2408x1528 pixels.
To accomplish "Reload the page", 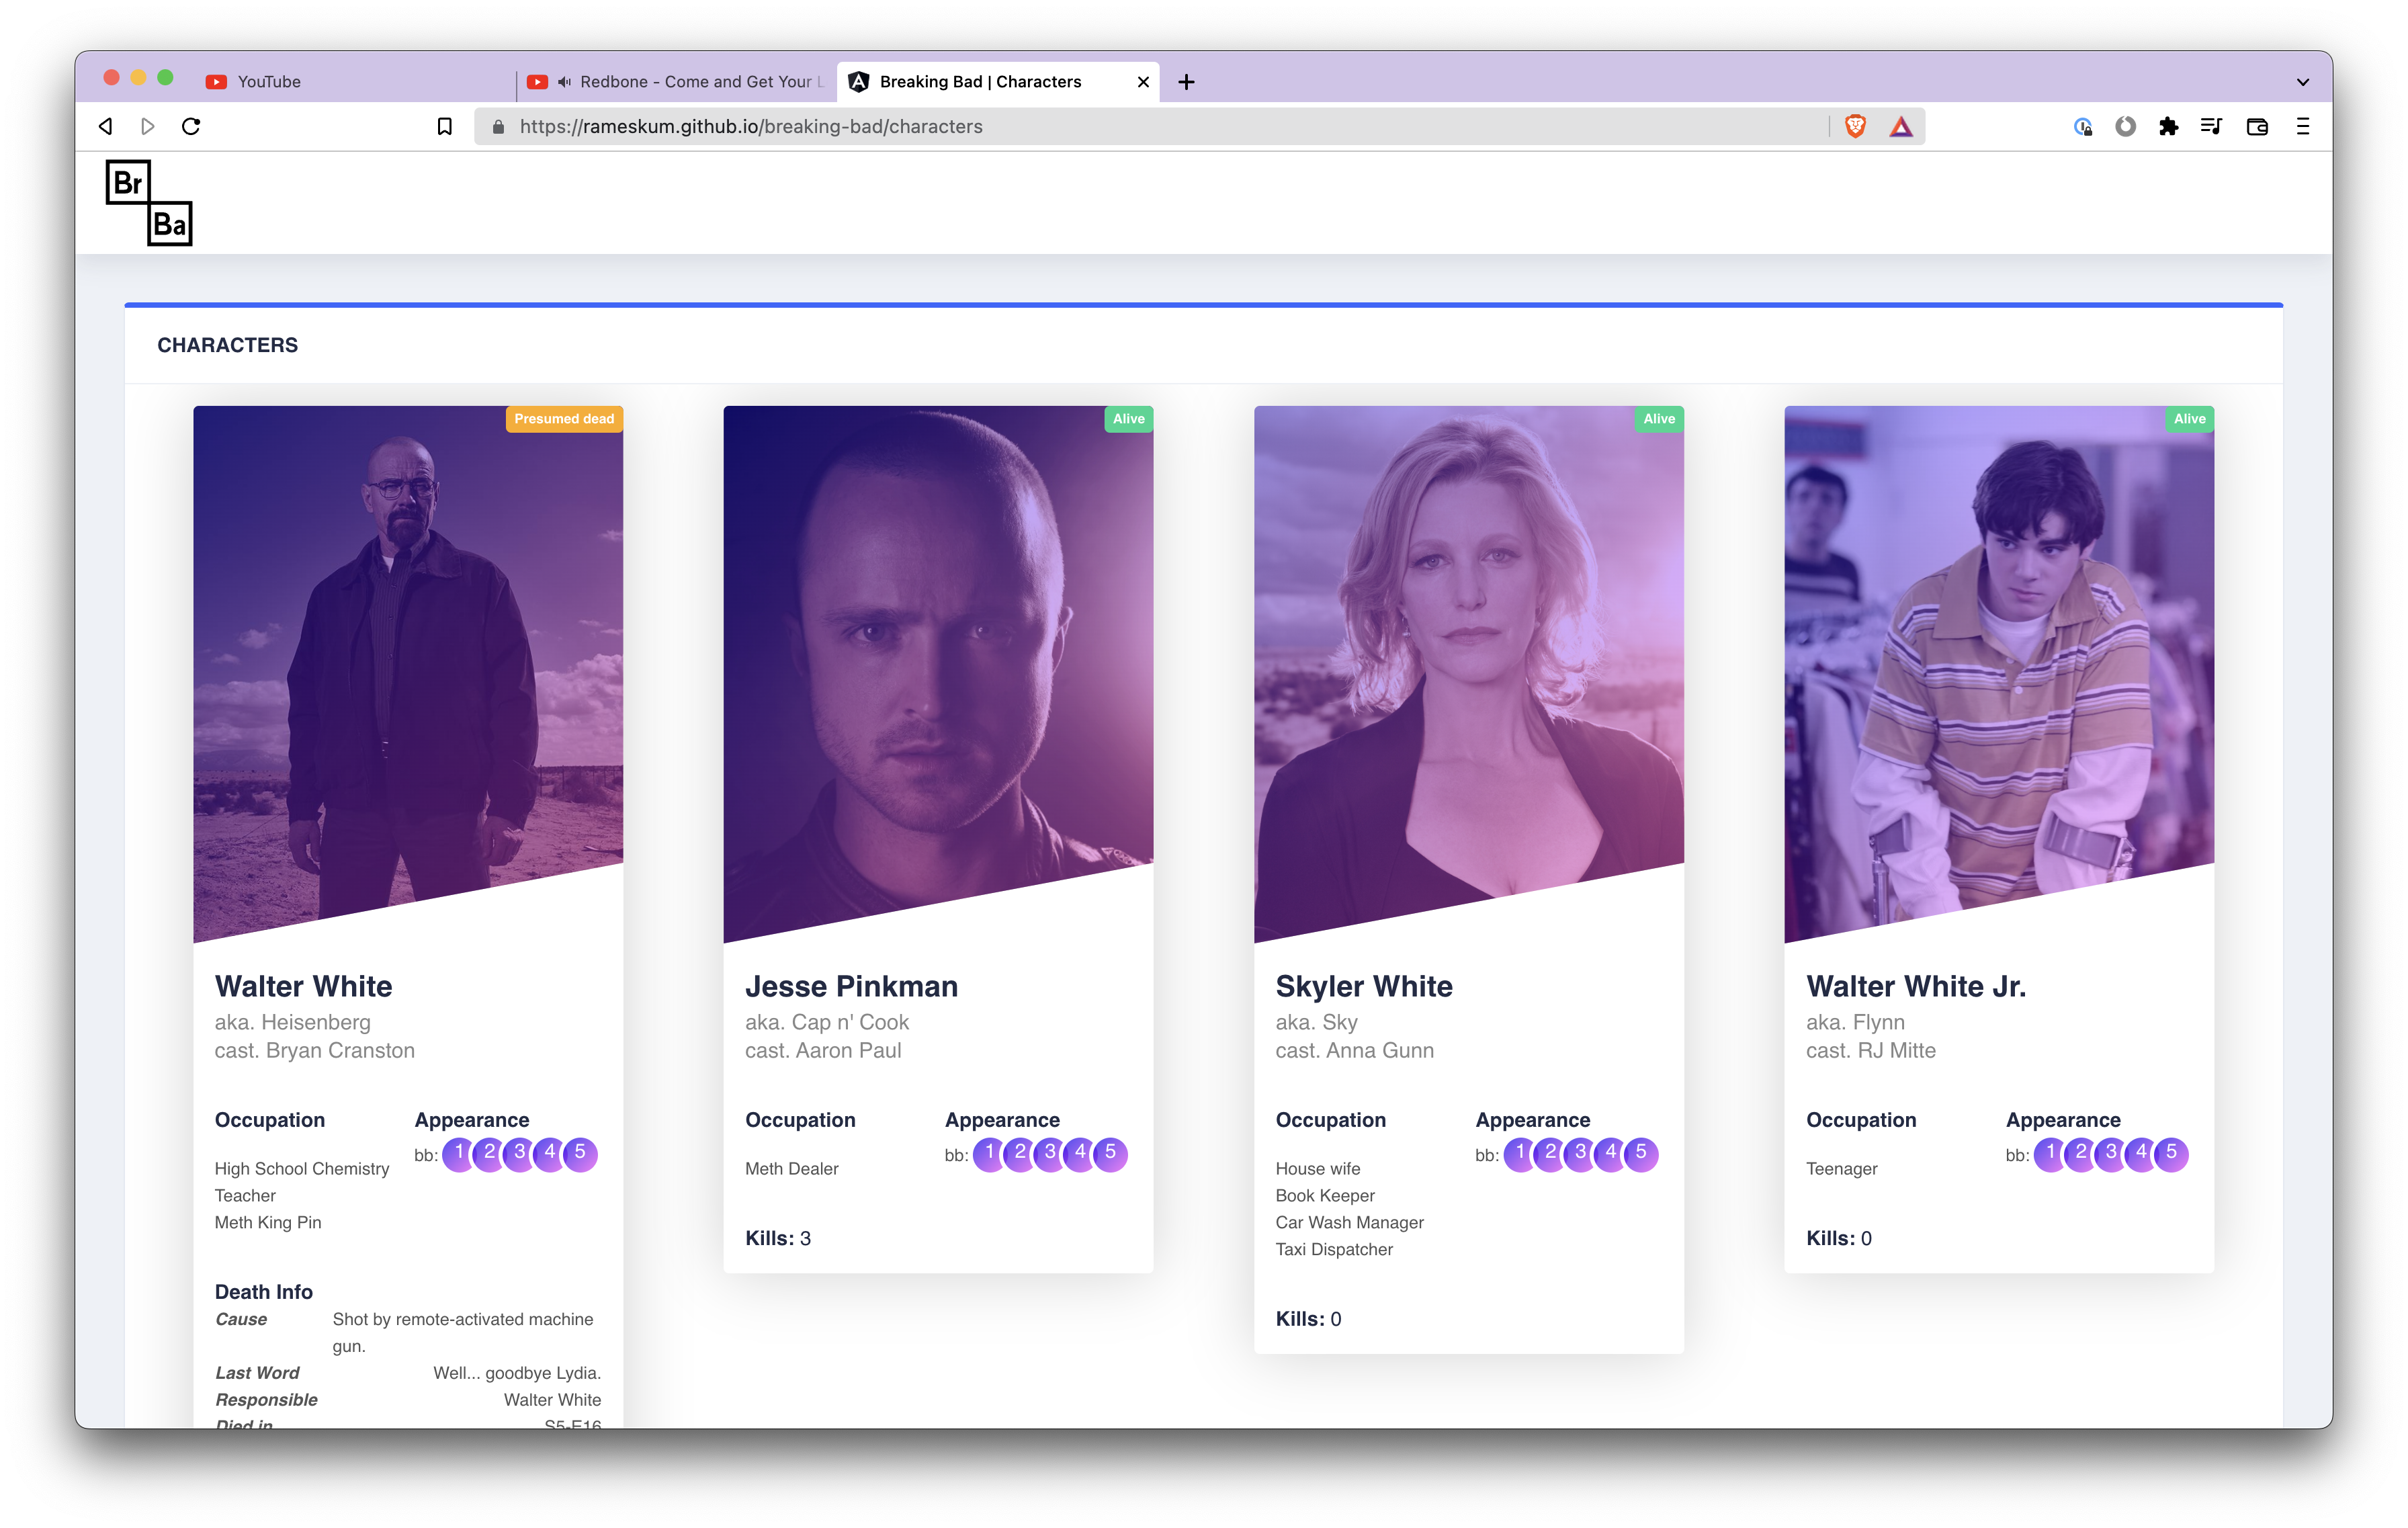I will point(191,126).
